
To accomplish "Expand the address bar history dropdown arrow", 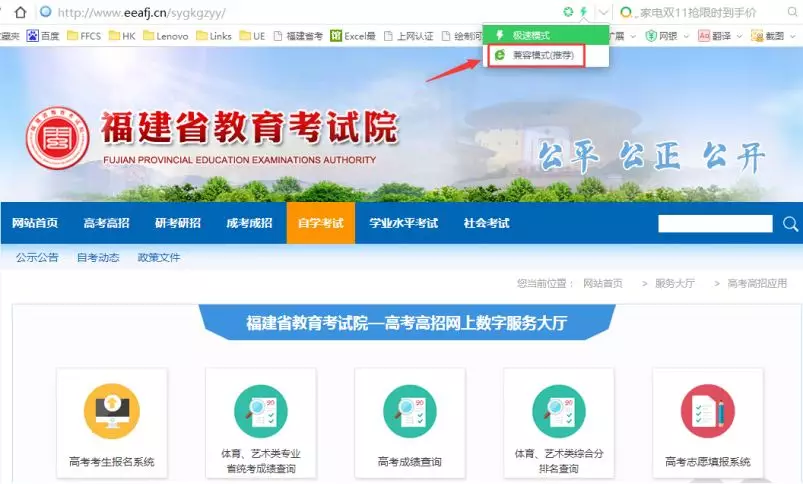I will coord(604,12).
